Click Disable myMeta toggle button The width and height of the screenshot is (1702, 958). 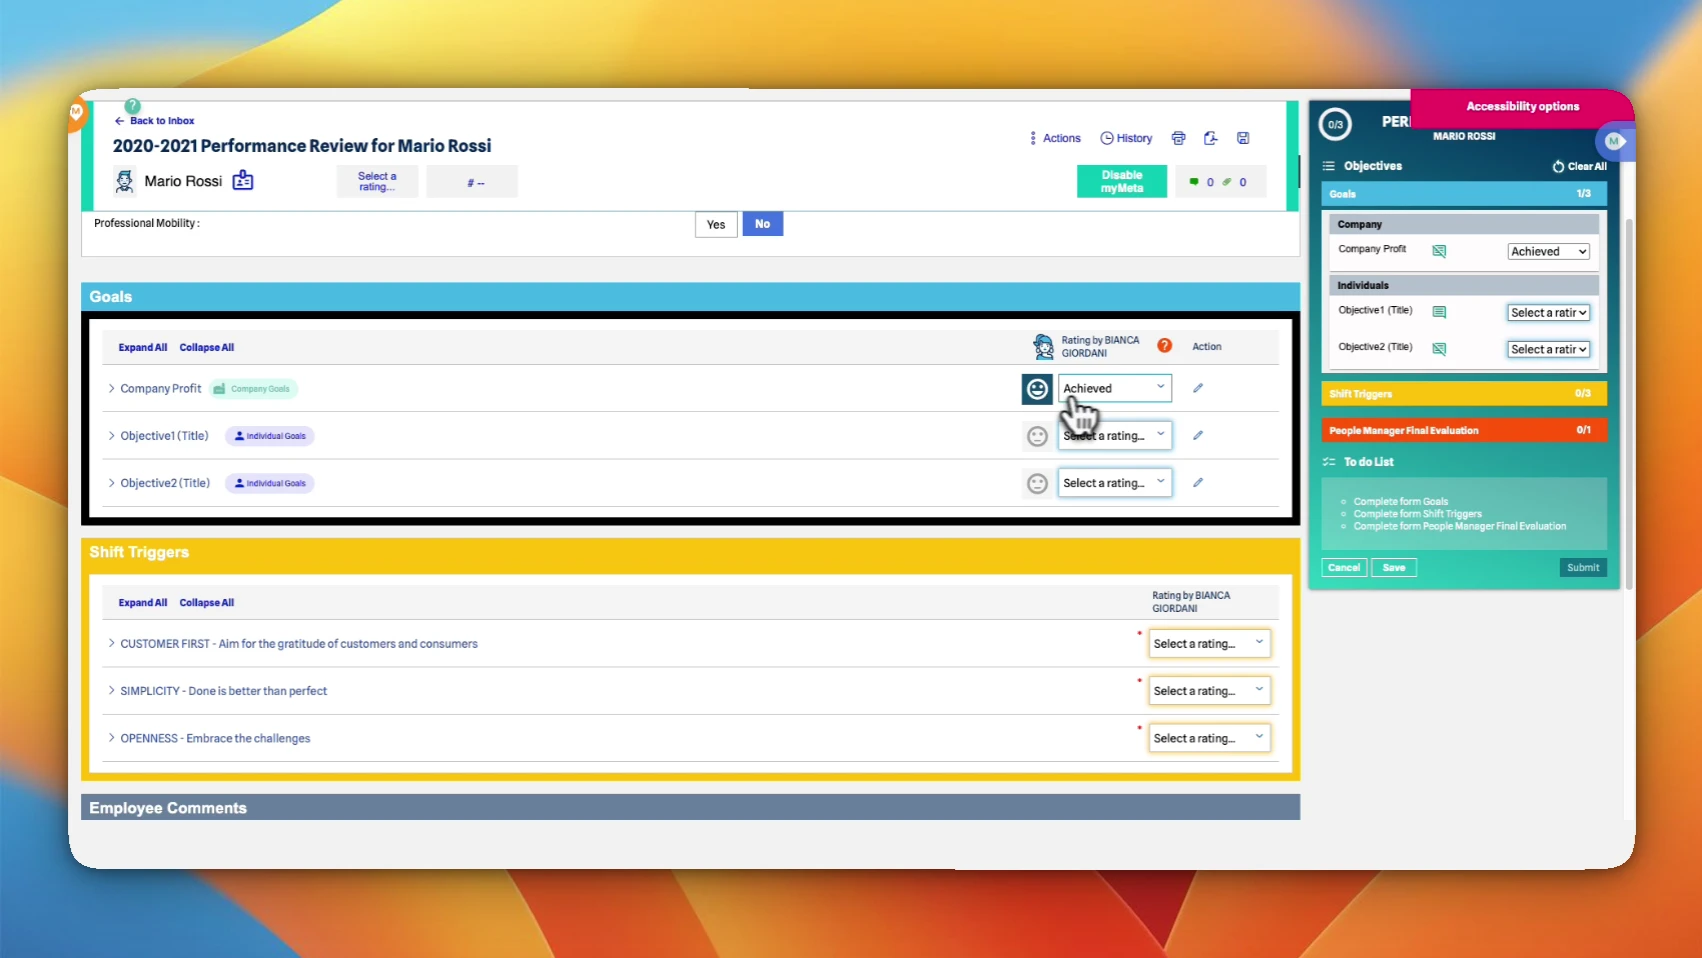[x=1121, y=181]
